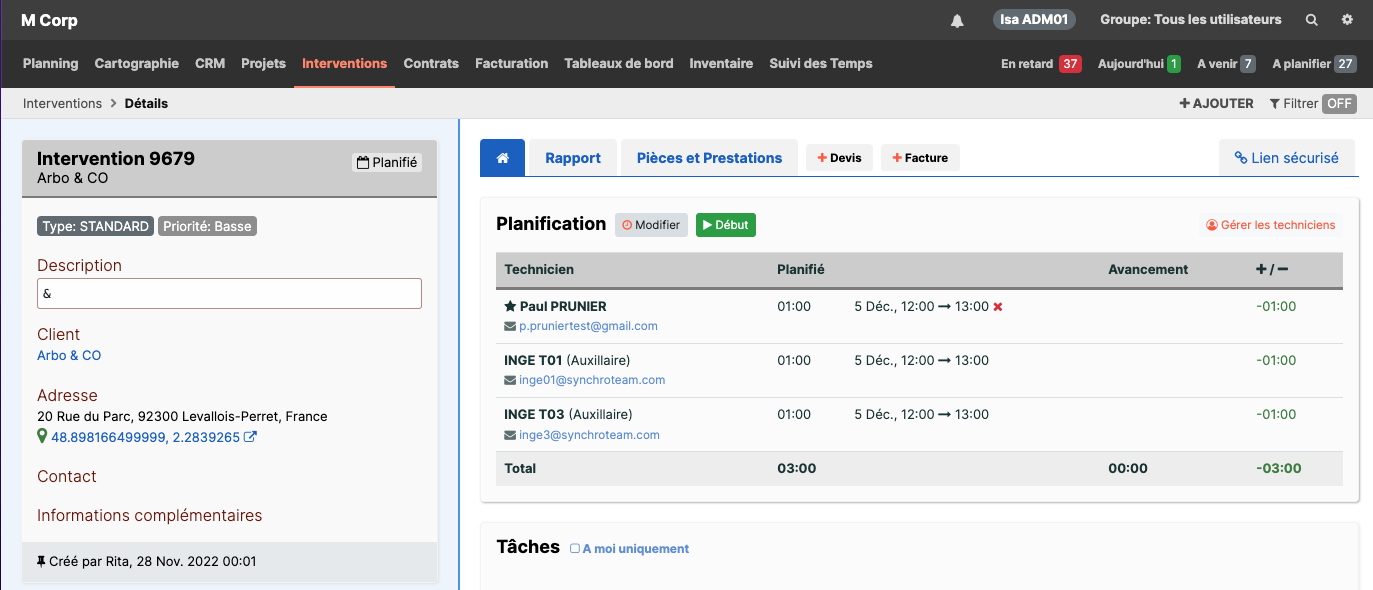Open Suivi des Temps menu

tap(821, 63)
